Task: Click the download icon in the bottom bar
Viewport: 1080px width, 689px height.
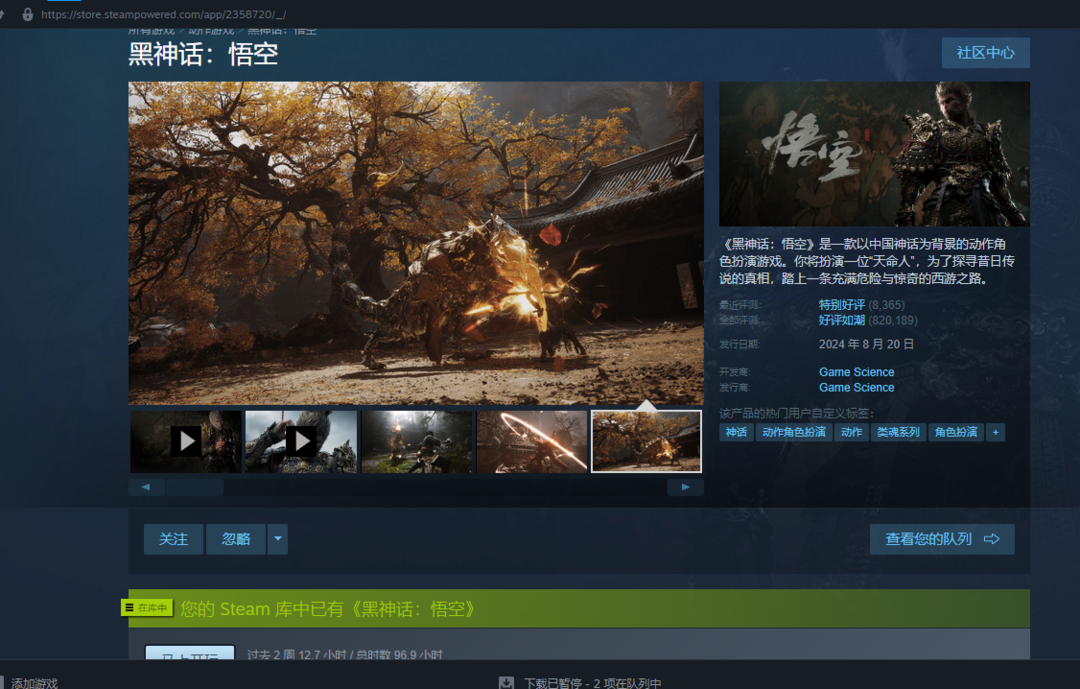Action: (x=506, y=682)
